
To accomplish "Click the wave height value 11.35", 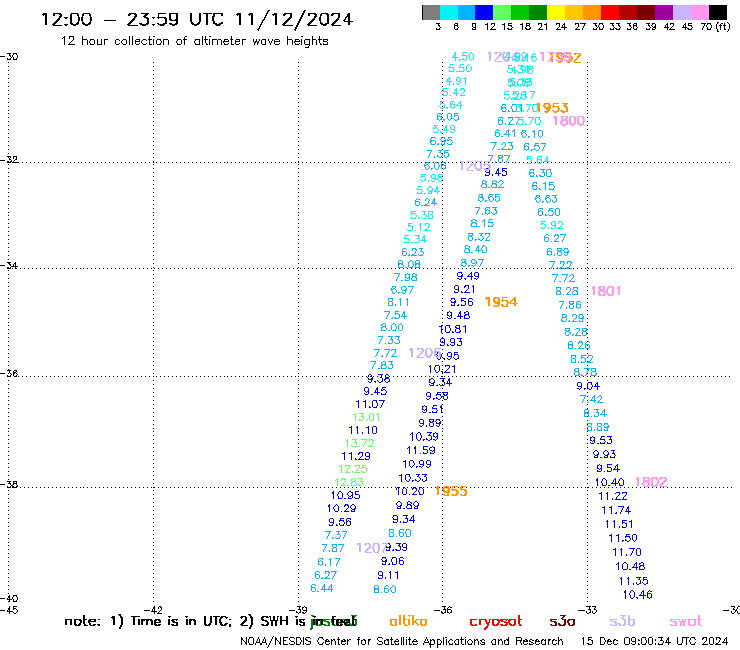I will pyautogui.click(x=633, y=581).
